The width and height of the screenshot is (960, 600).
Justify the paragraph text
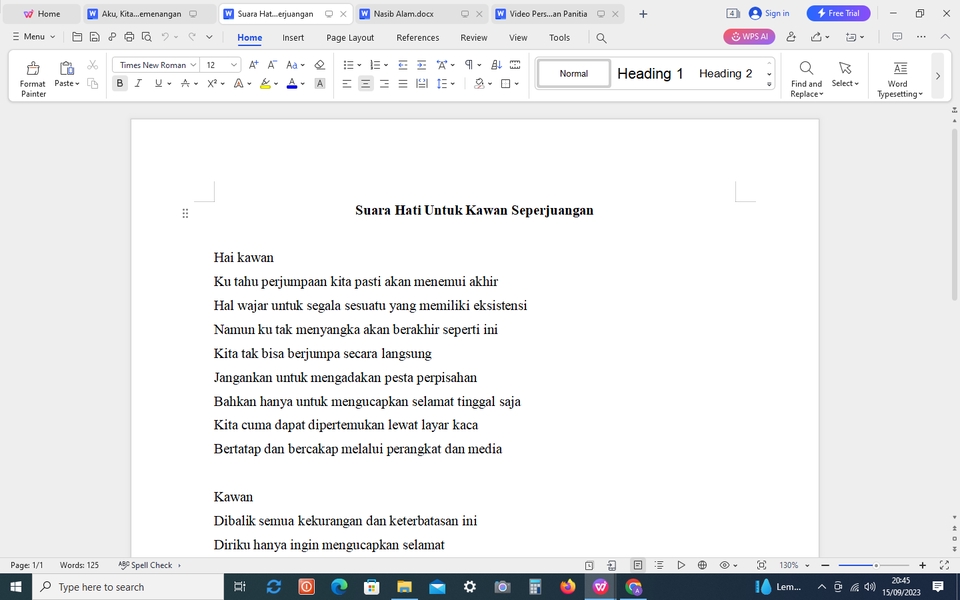[x=402, y=84]
